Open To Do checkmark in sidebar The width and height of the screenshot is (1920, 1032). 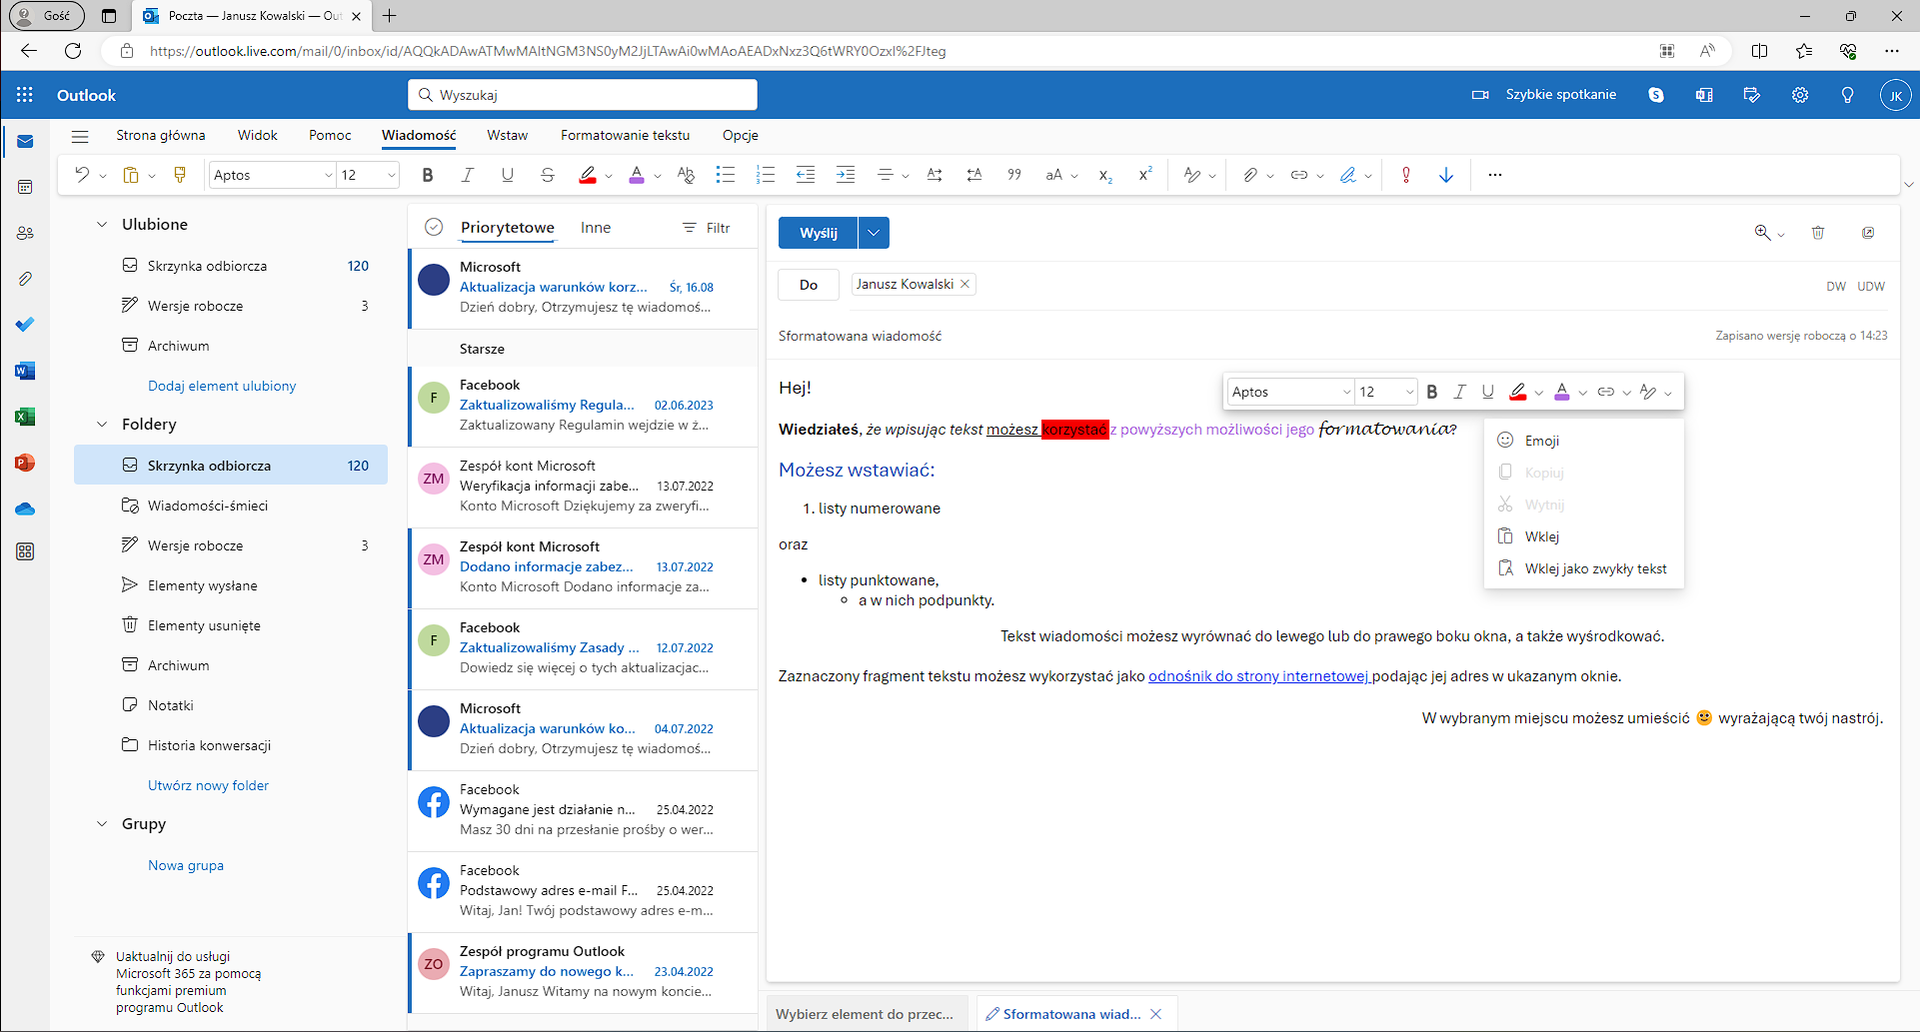pos(25,324)
